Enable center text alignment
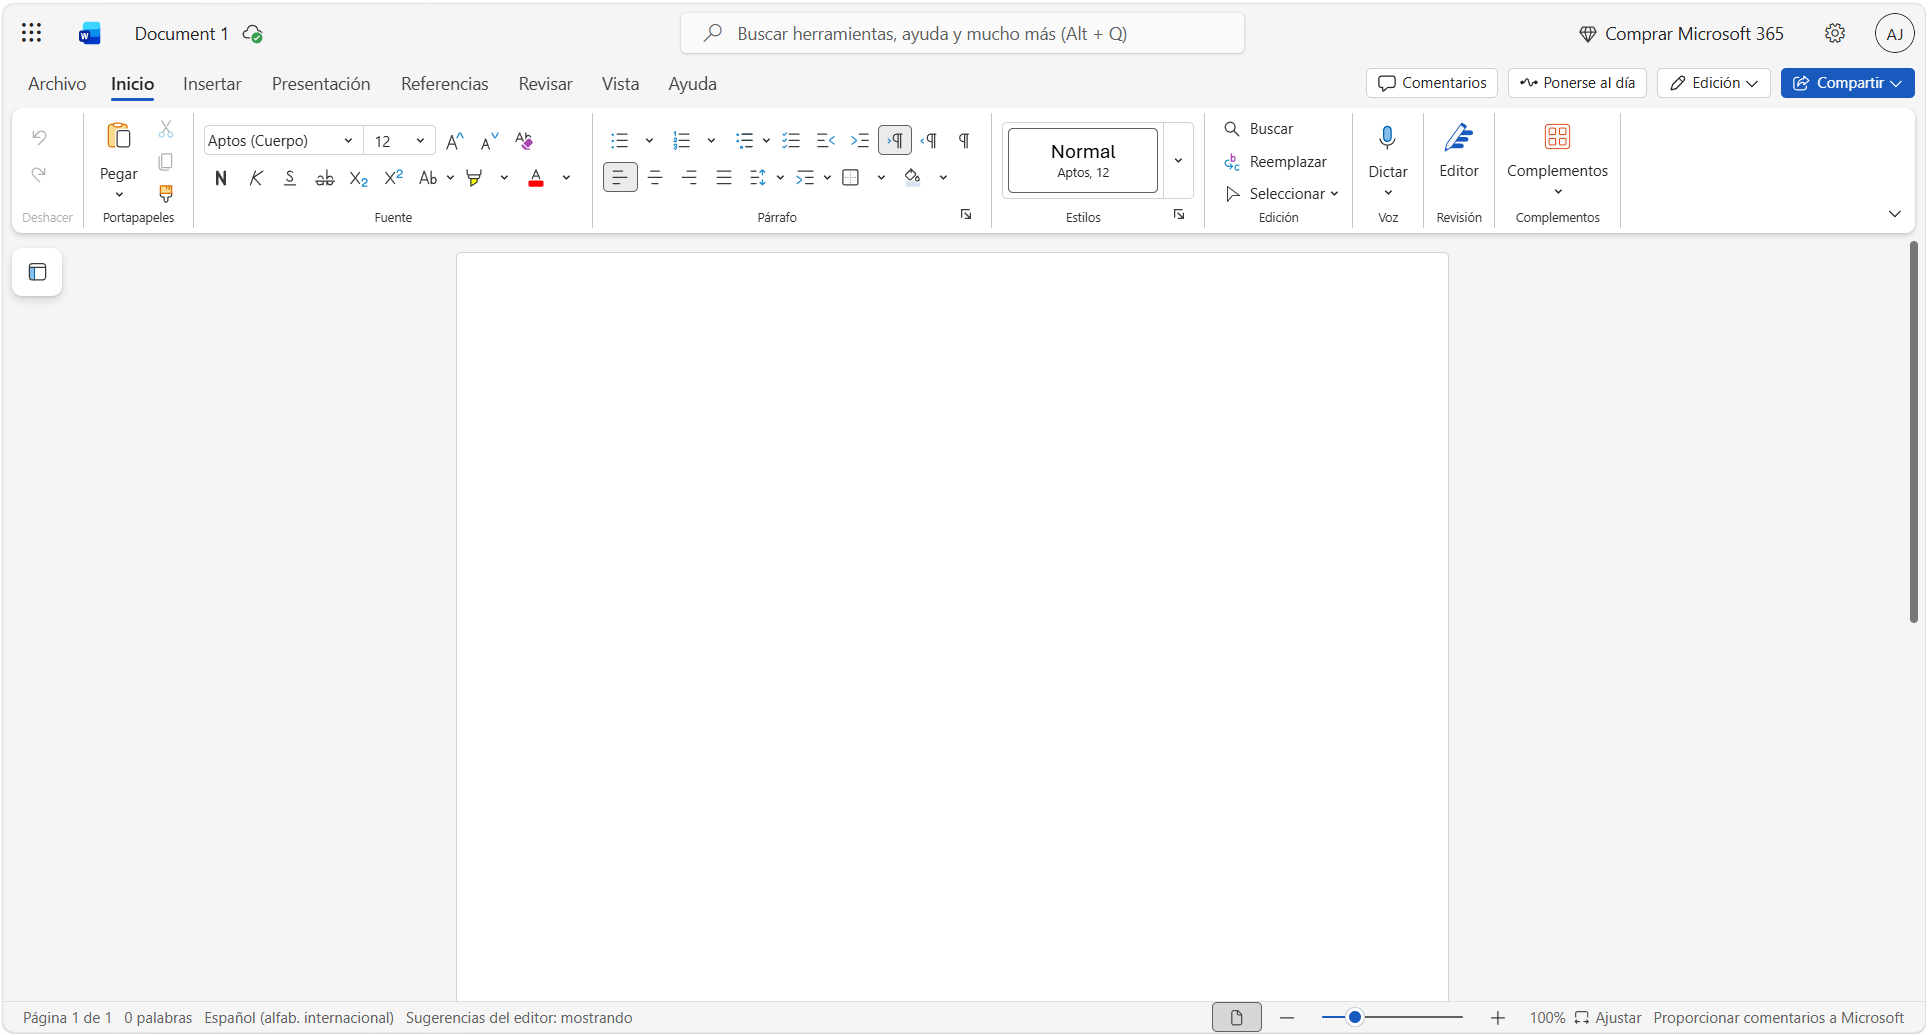Screen dimensions: 1928x1035 pyautogui.click(x=655, y=178)
